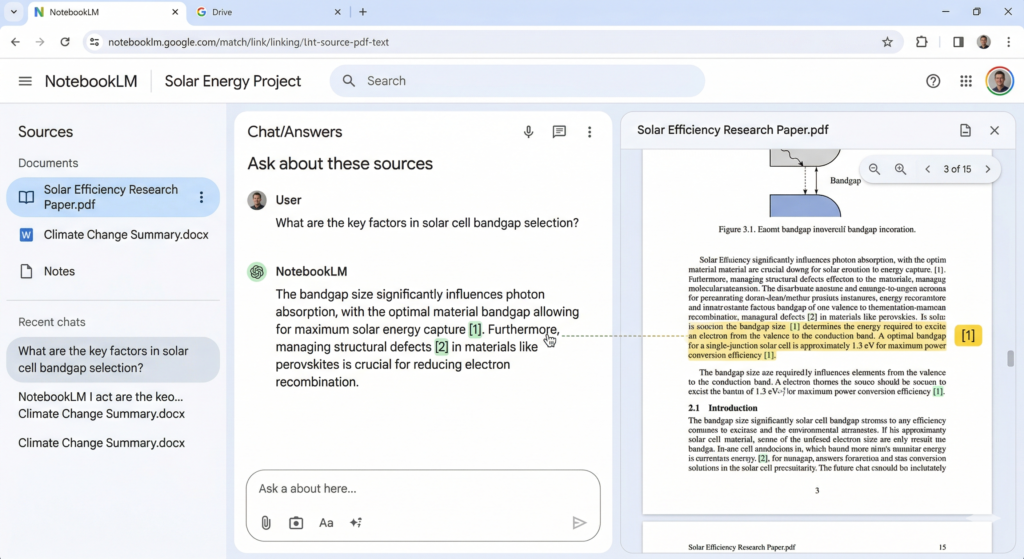
Task: Open browser extensions puzzle icon
Action: tap(921, 42)
